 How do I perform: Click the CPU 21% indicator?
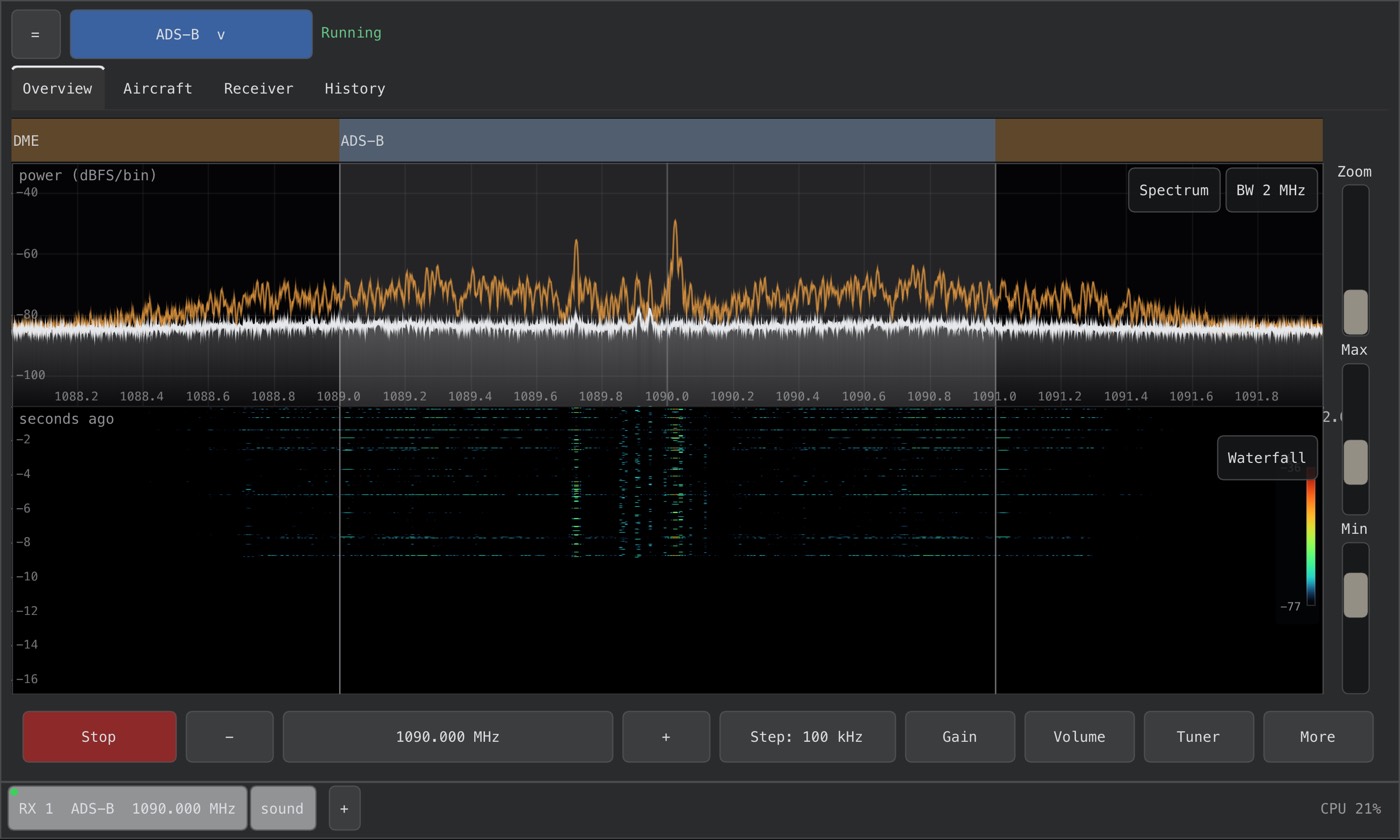(1350, 808)
